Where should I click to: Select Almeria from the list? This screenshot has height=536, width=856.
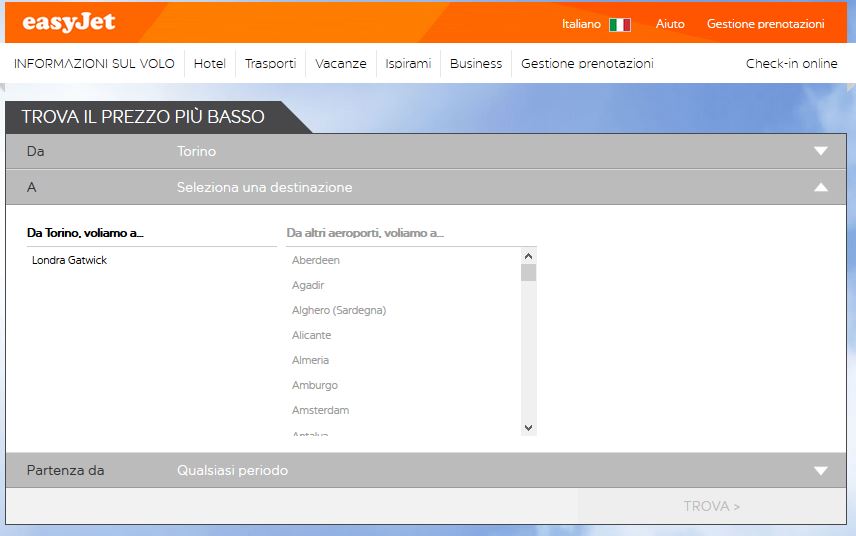pos(310,360)
